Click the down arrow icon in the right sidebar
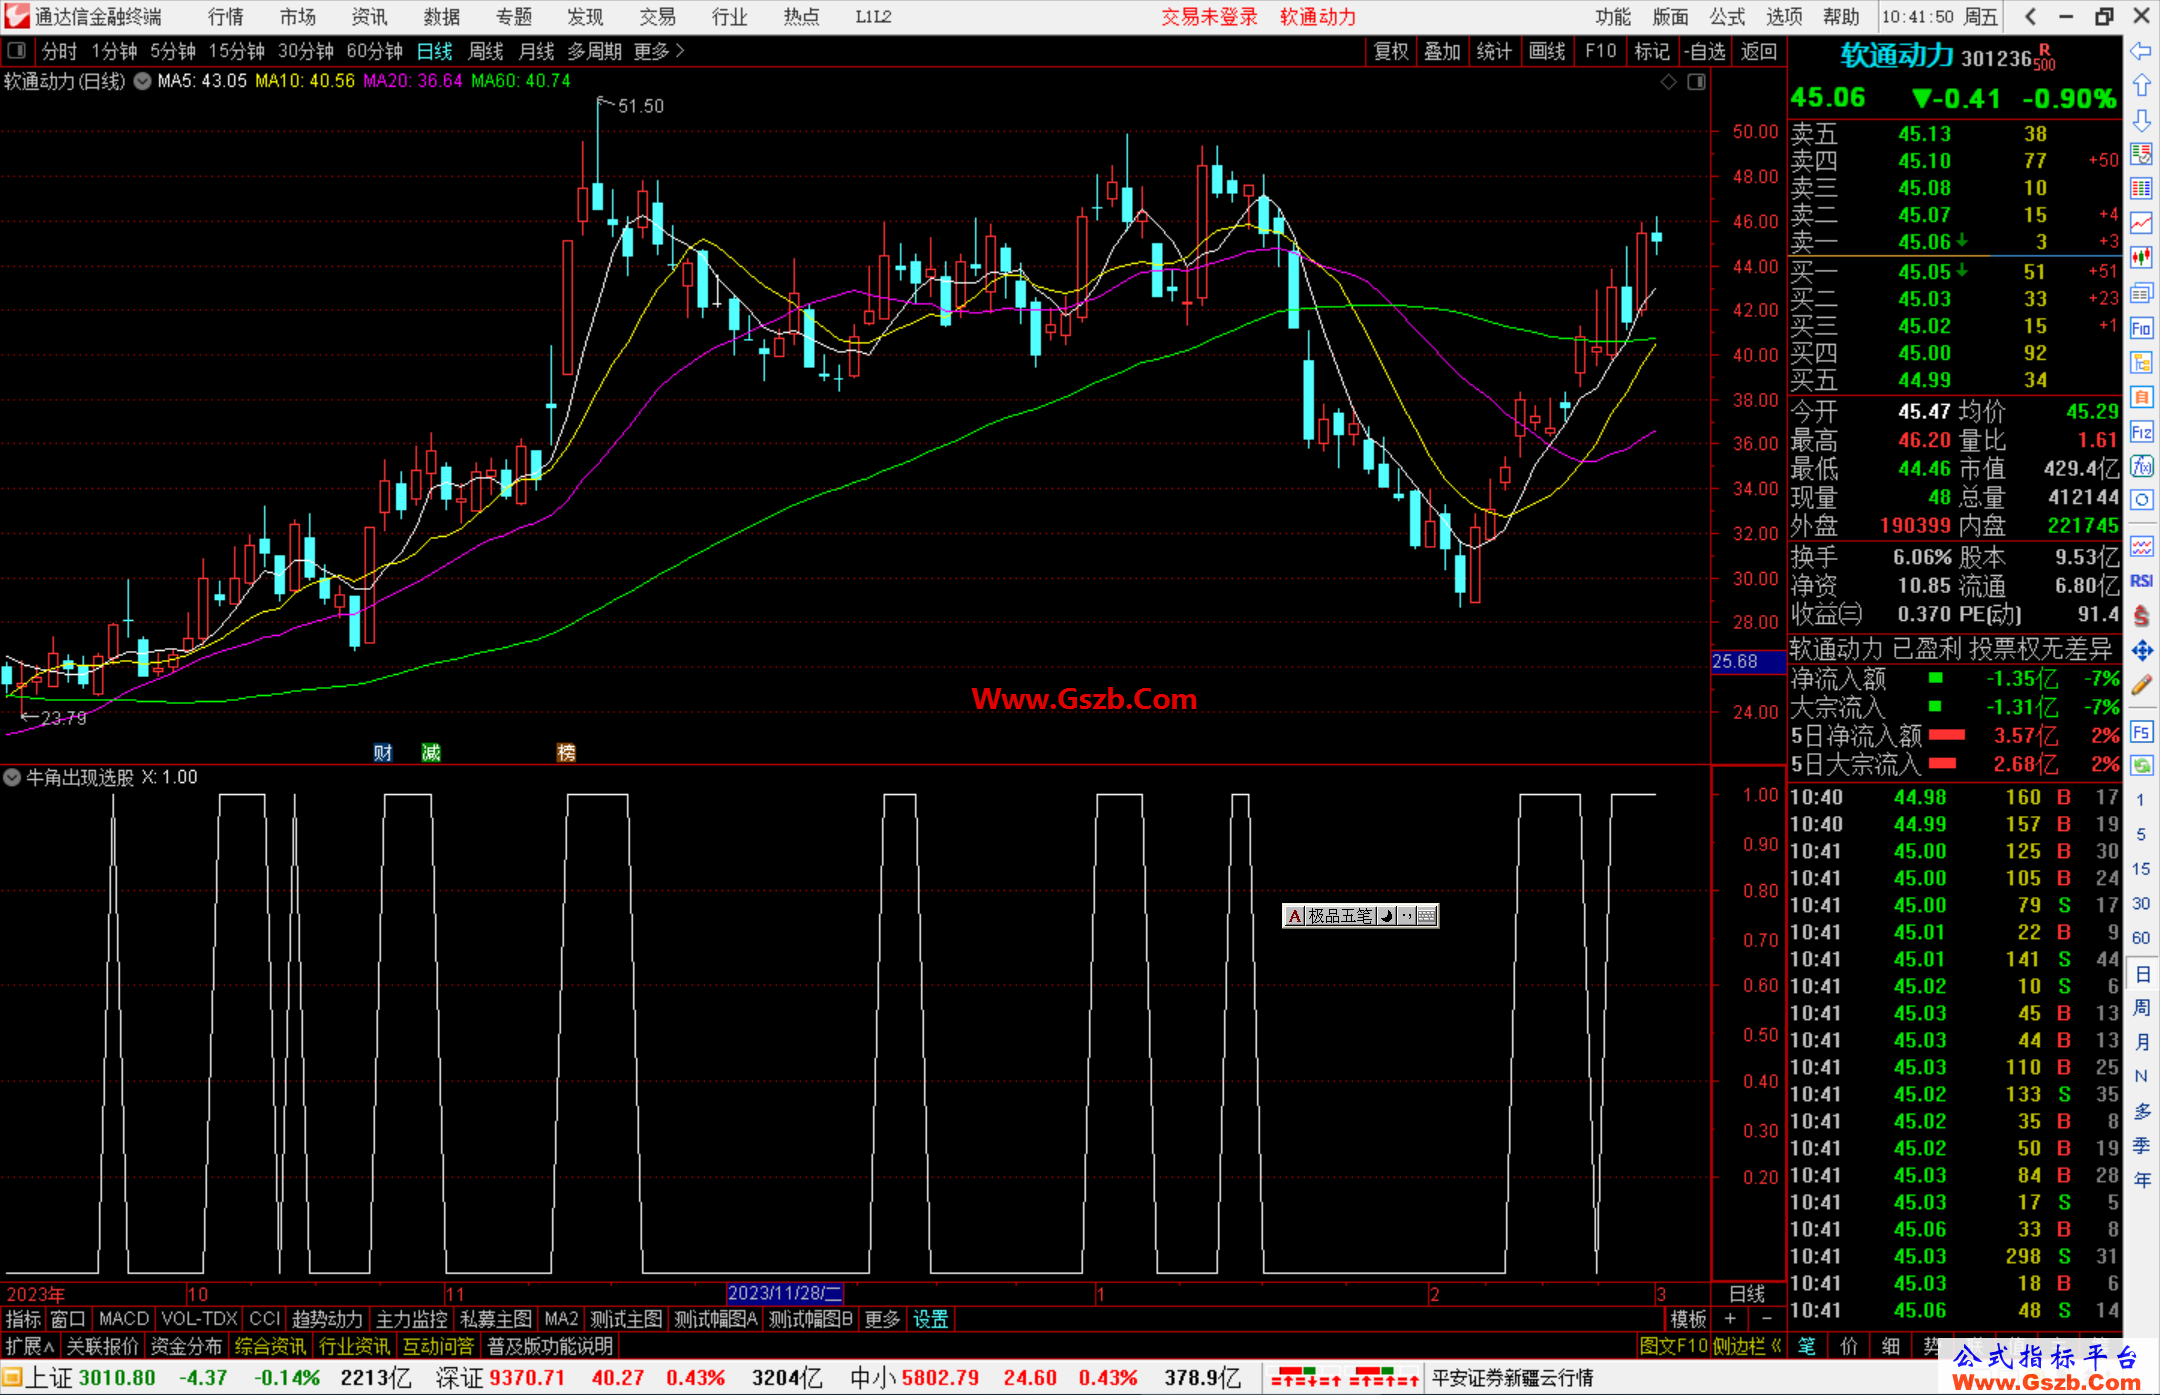The height and width of the screenshot is (1395, 2160). point(2141,121)
